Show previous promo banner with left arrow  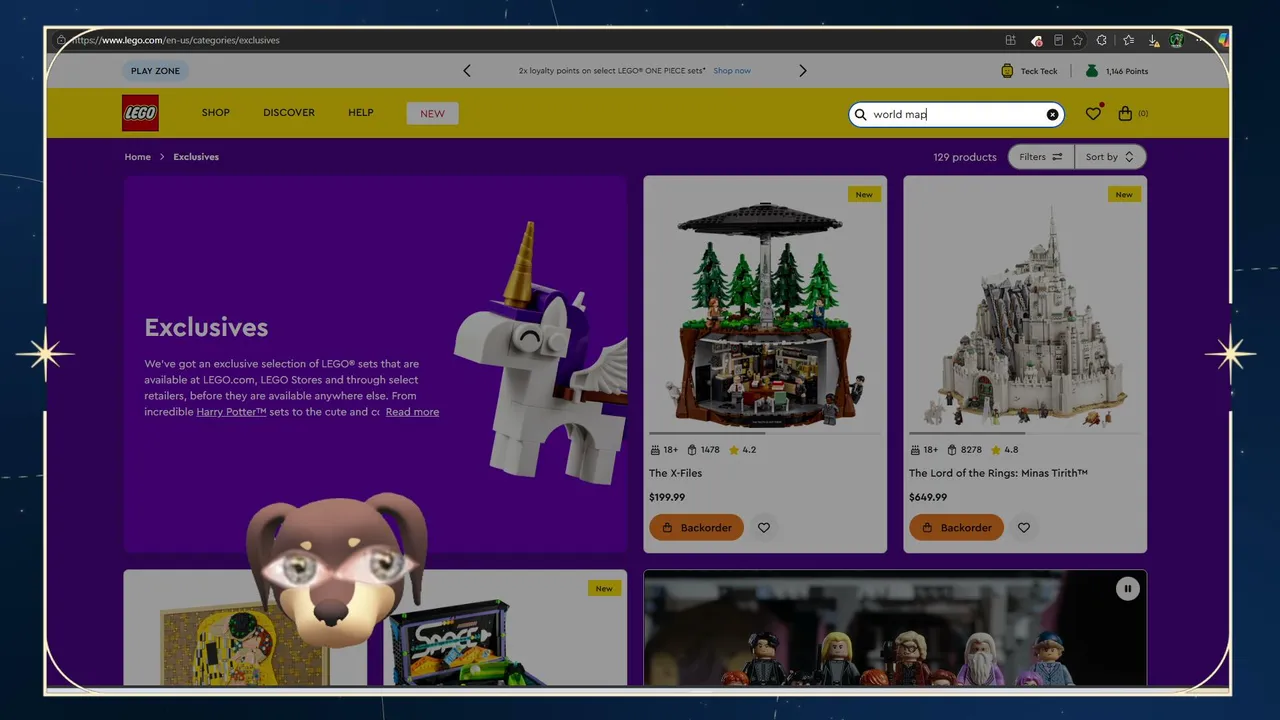point(467,71)
